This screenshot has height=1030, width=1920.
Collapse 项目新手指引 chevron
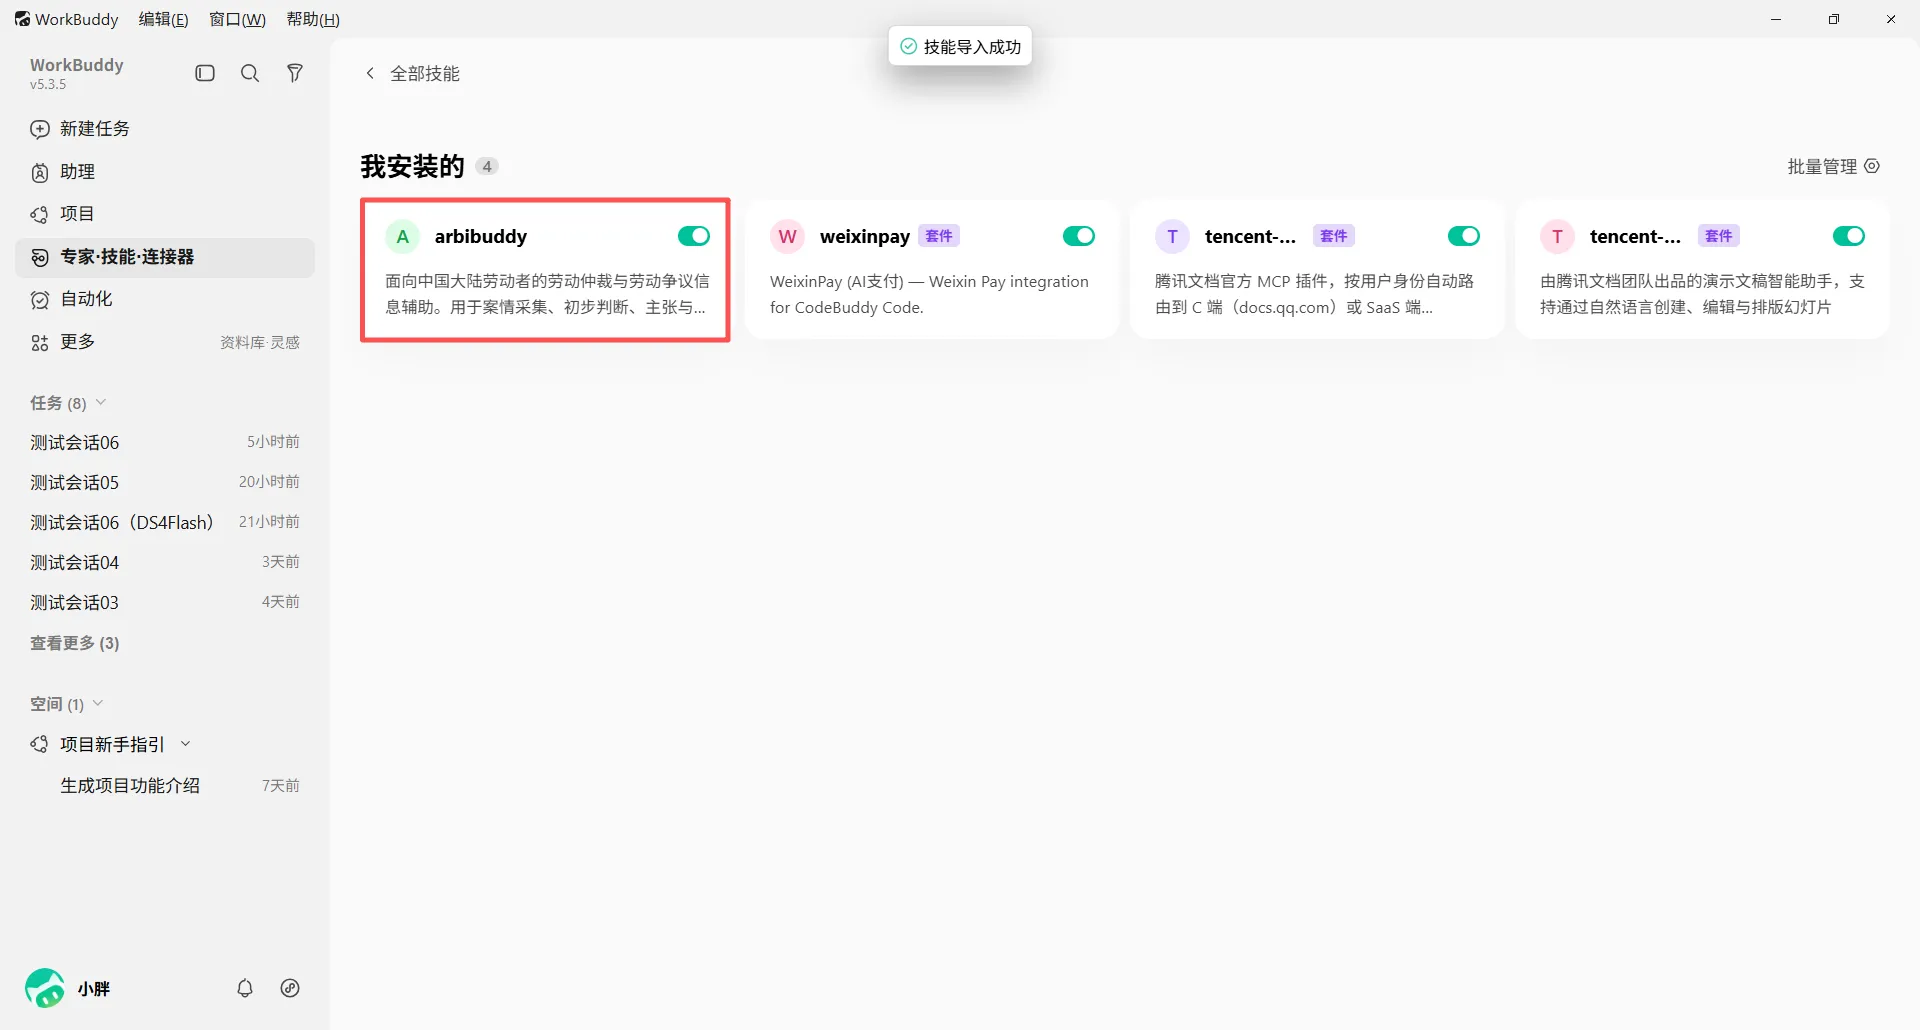pos(186,744)
